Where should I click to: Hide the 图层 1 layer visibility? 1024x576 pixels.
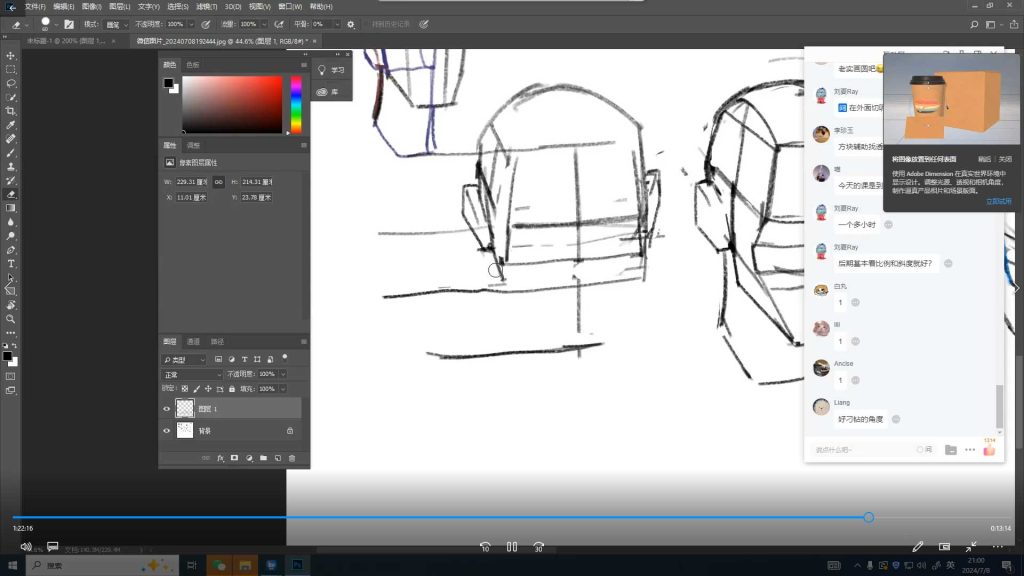[x=167, y=408]
